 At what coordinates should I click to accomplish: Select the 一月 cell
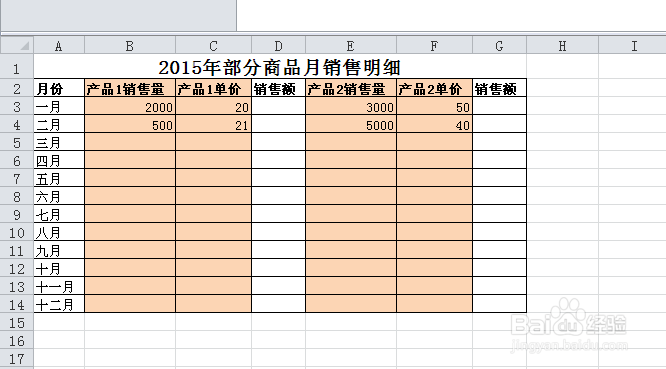coord(59,106)
